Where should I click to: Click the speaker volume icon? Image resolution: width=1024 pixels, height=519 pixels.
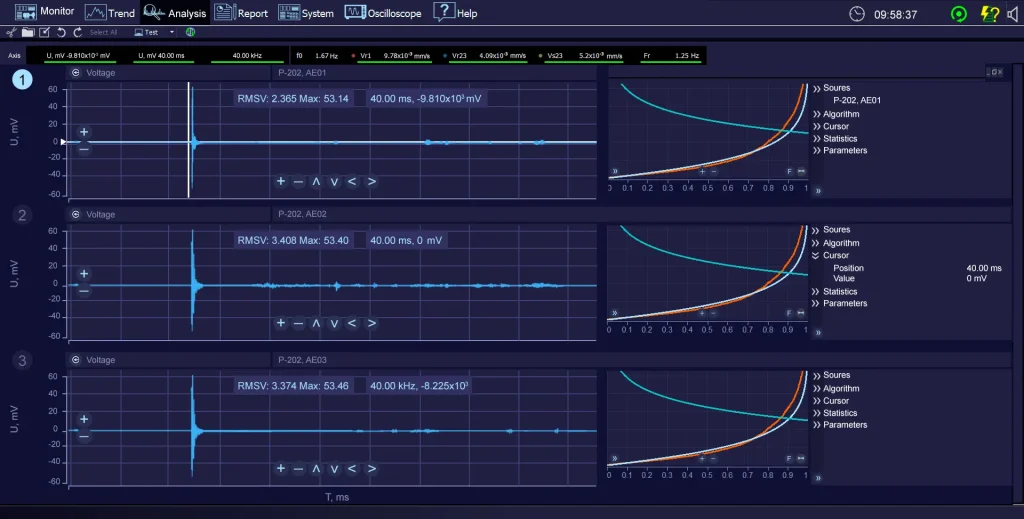(x=1013, y=14)
